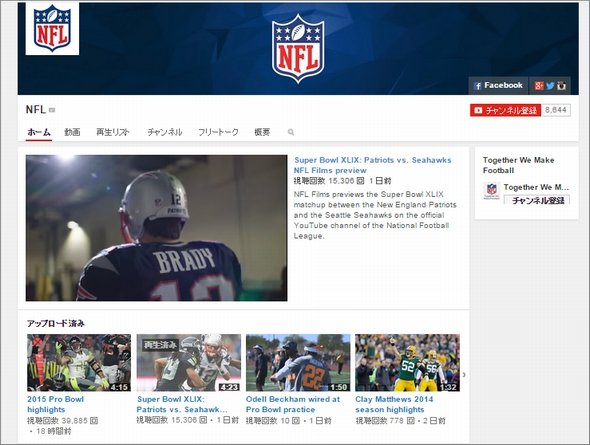The image size is (590, 445).
Task: Click the 8,644 subscriber count box
Action: coord(556,110)
